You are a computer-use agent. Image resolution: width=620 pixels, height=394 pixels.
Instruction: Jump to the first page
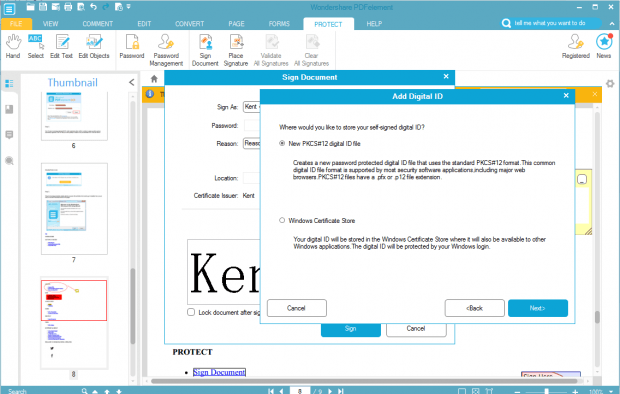[x=271, y=391]
